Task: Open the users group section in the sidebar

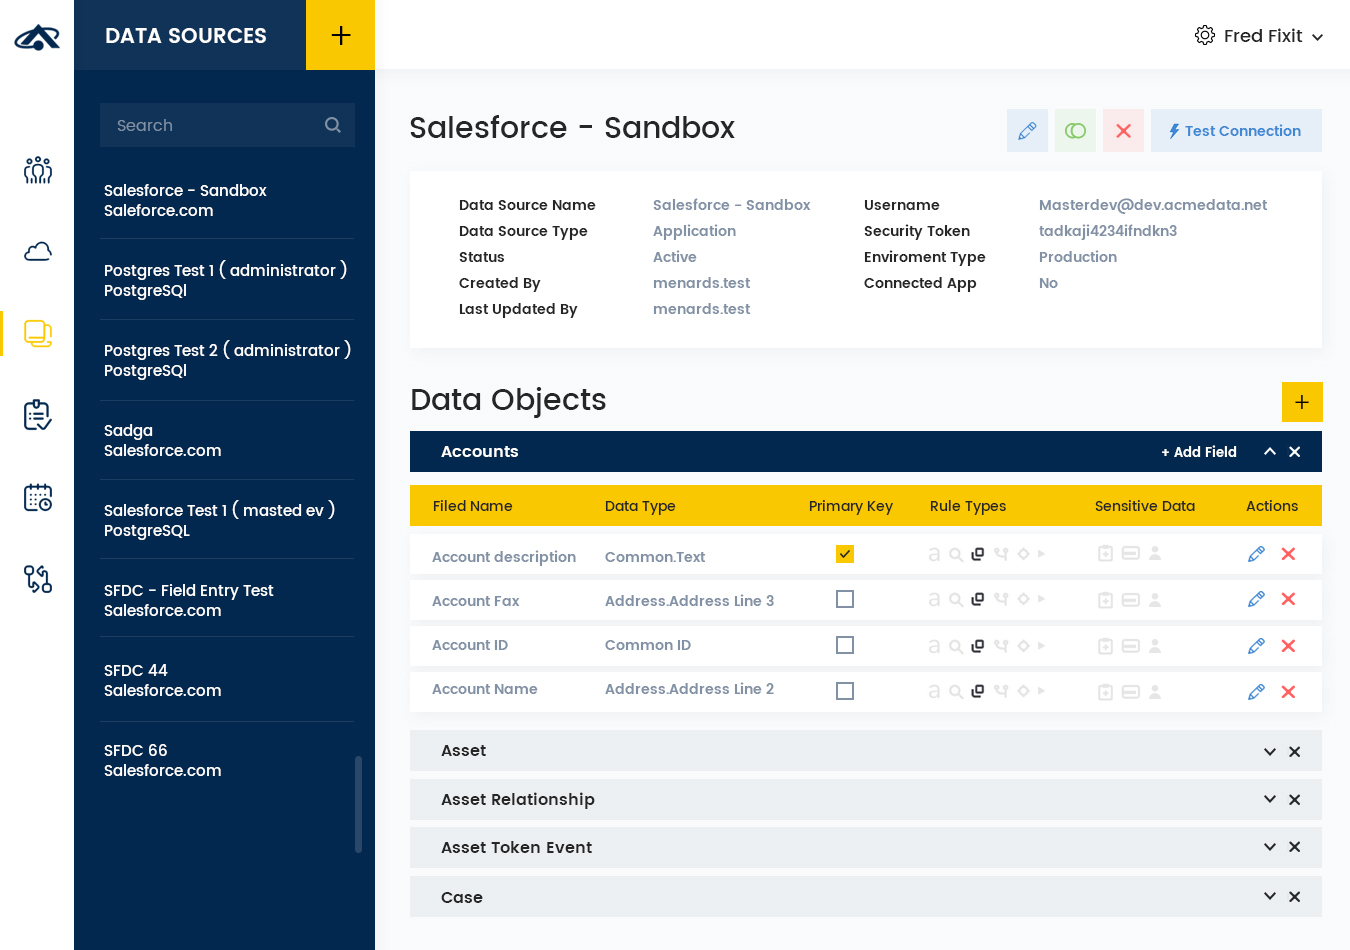Action: point(38,170)
